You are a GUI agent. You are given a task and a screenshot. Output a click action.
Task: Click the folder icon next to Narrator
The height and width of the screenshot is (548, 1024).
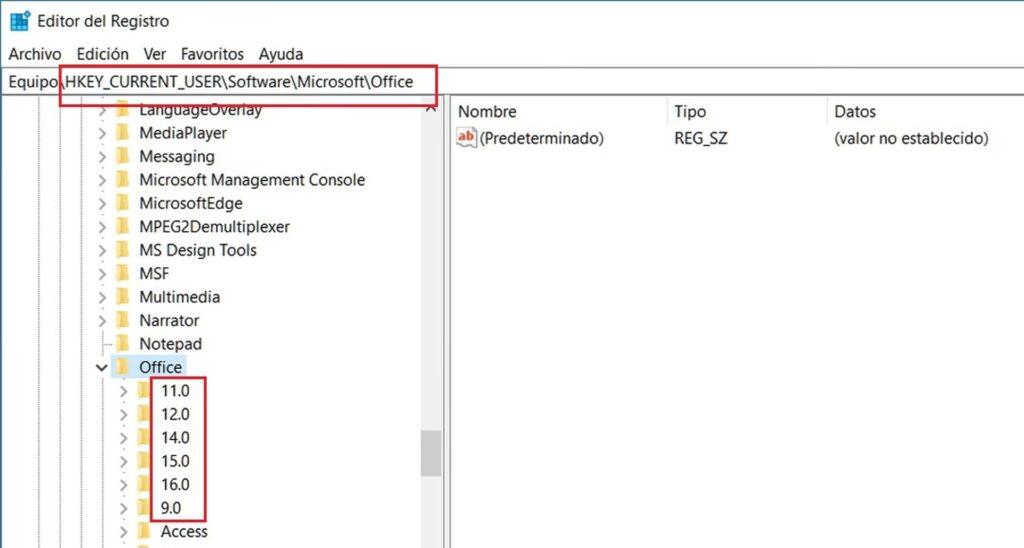point(123,320)
